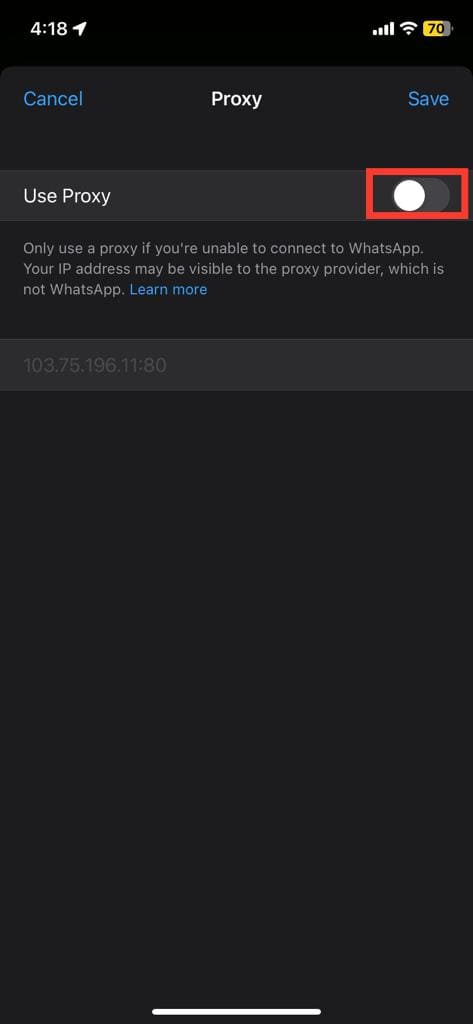Tap the empty area below proxy address field
The image size is (473, 1024).
click(x=236, y=692)
